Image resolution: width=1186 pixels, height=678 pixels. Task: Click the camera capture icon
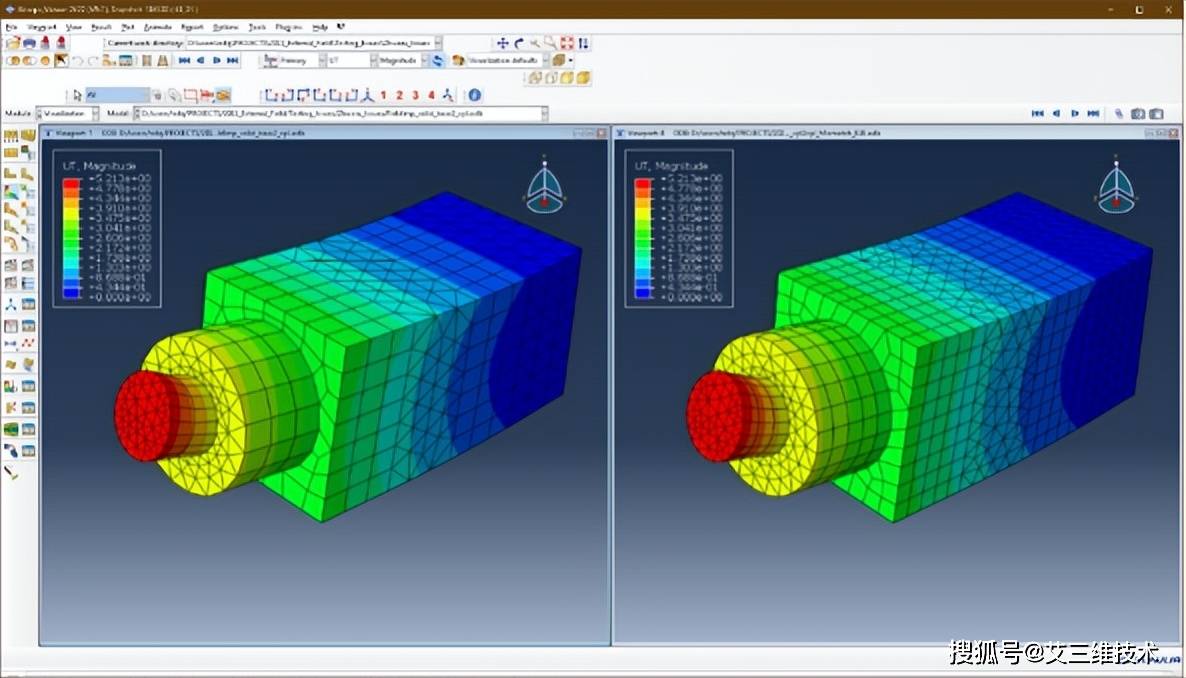1138,114
